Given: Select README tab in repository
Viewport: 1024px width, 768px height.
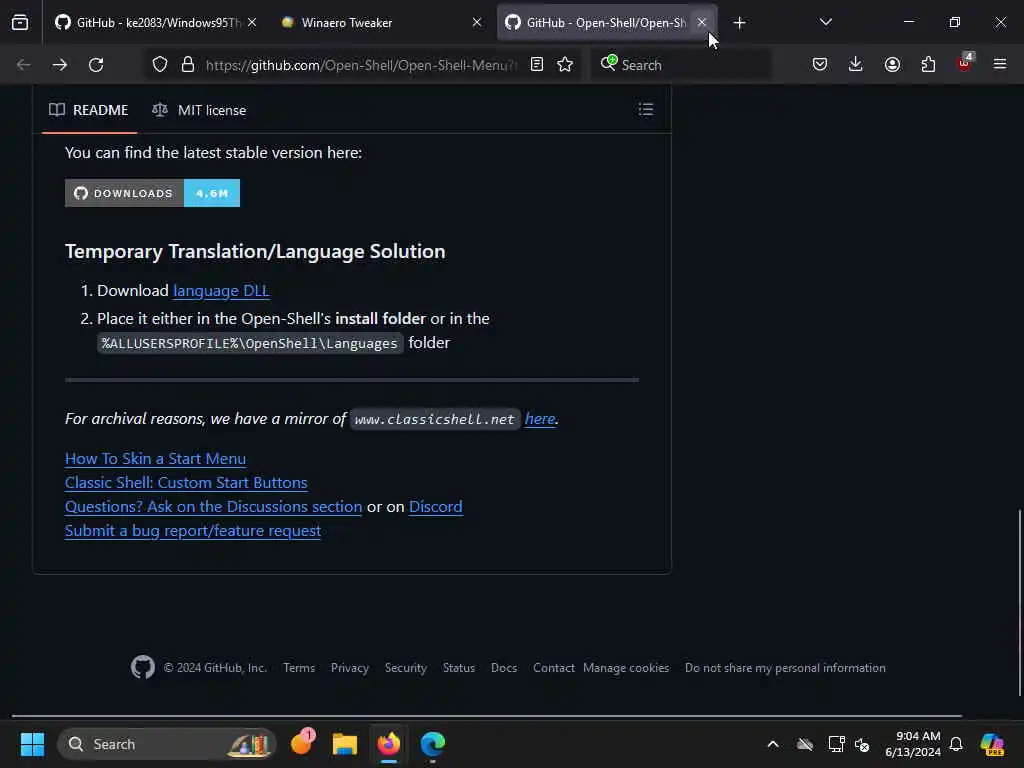Looking at the screenshot, I should 89,110.
